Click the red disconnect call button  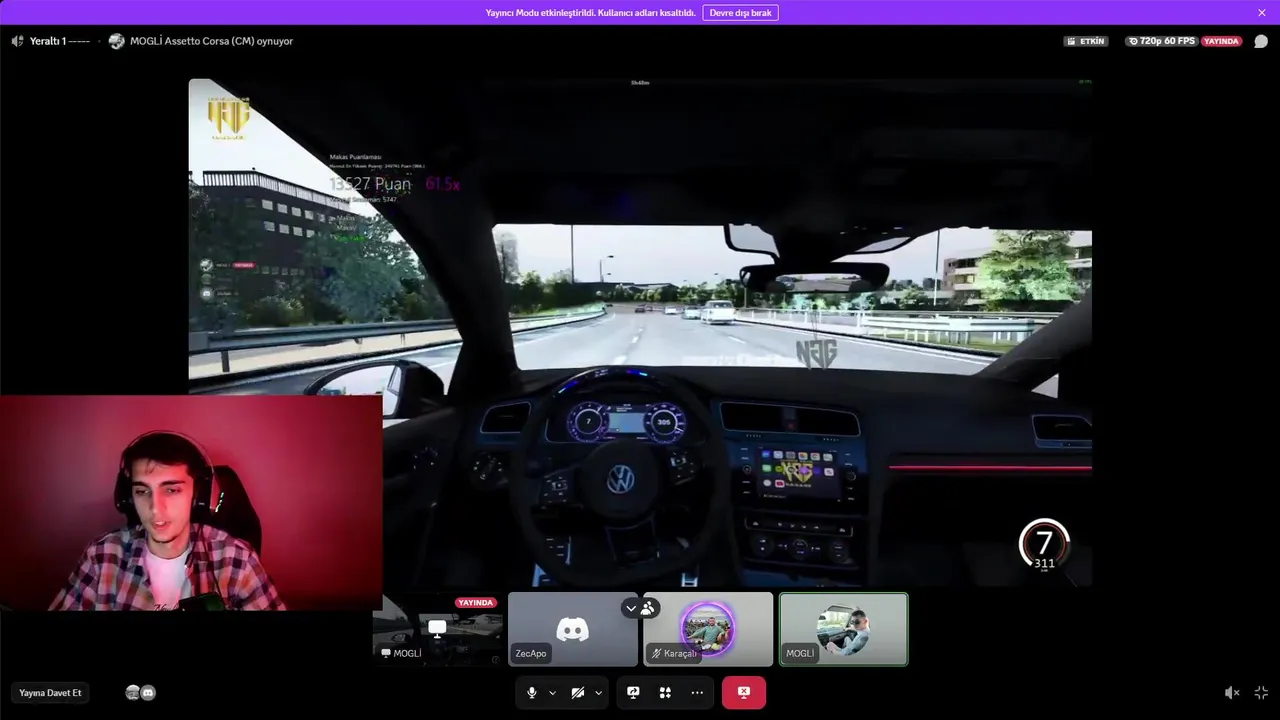(x=744, y=692)
